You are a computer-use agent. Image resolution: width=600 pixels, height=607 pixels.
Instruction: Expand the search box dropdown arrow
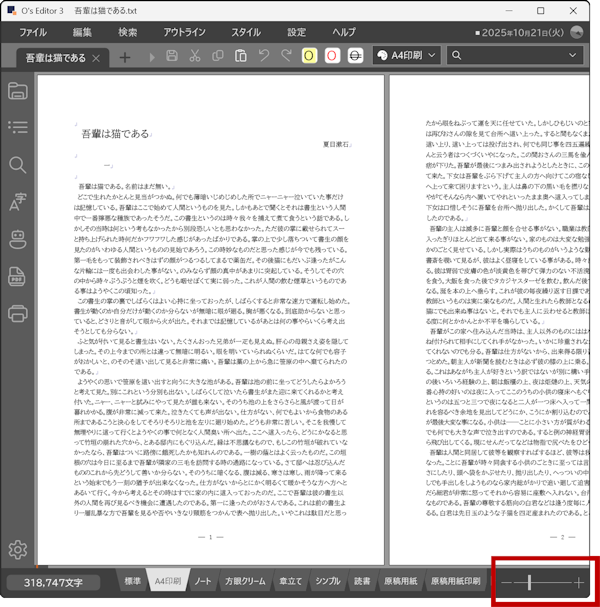586,57
